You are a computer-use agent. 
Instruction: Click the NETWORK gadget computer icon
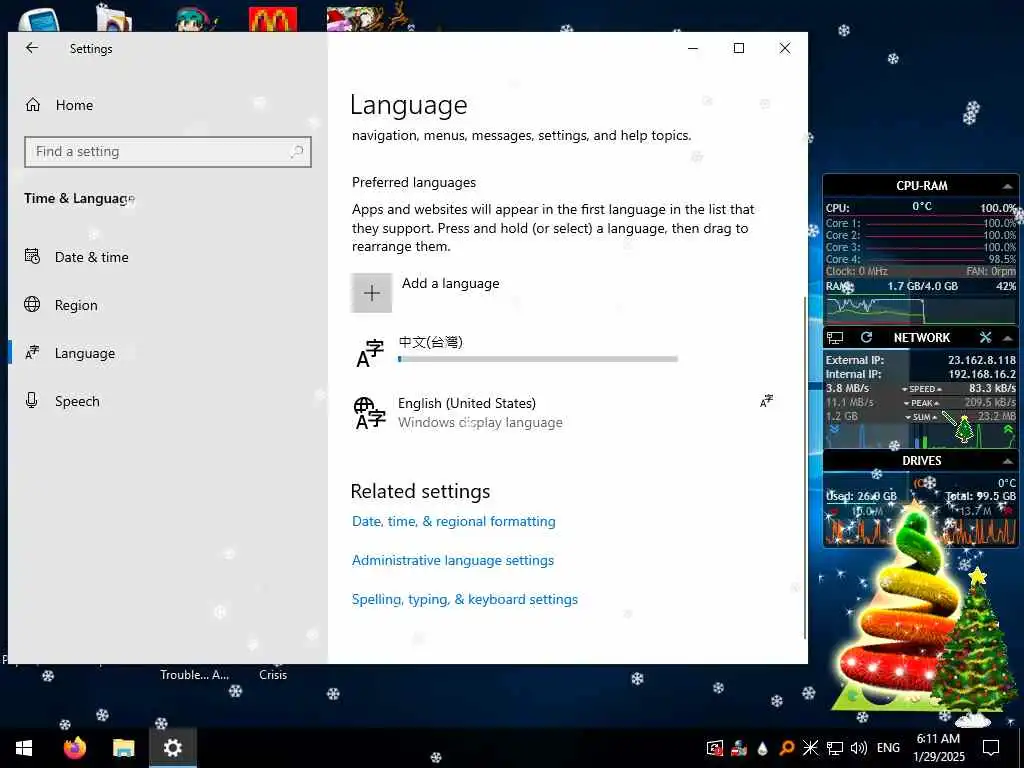tap(835, 338)
